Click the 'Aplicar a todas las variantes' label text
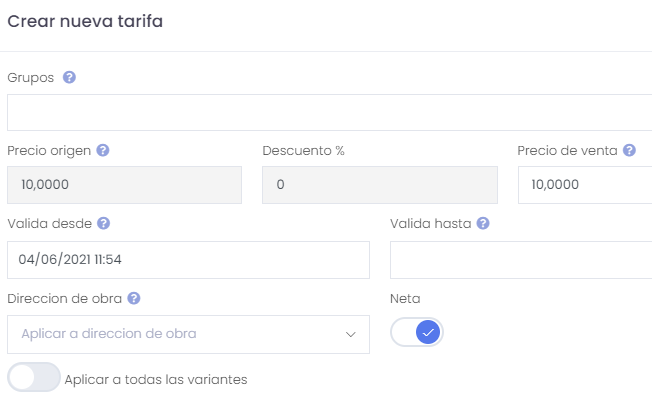652x400 pixels. [x=156, y=379]
